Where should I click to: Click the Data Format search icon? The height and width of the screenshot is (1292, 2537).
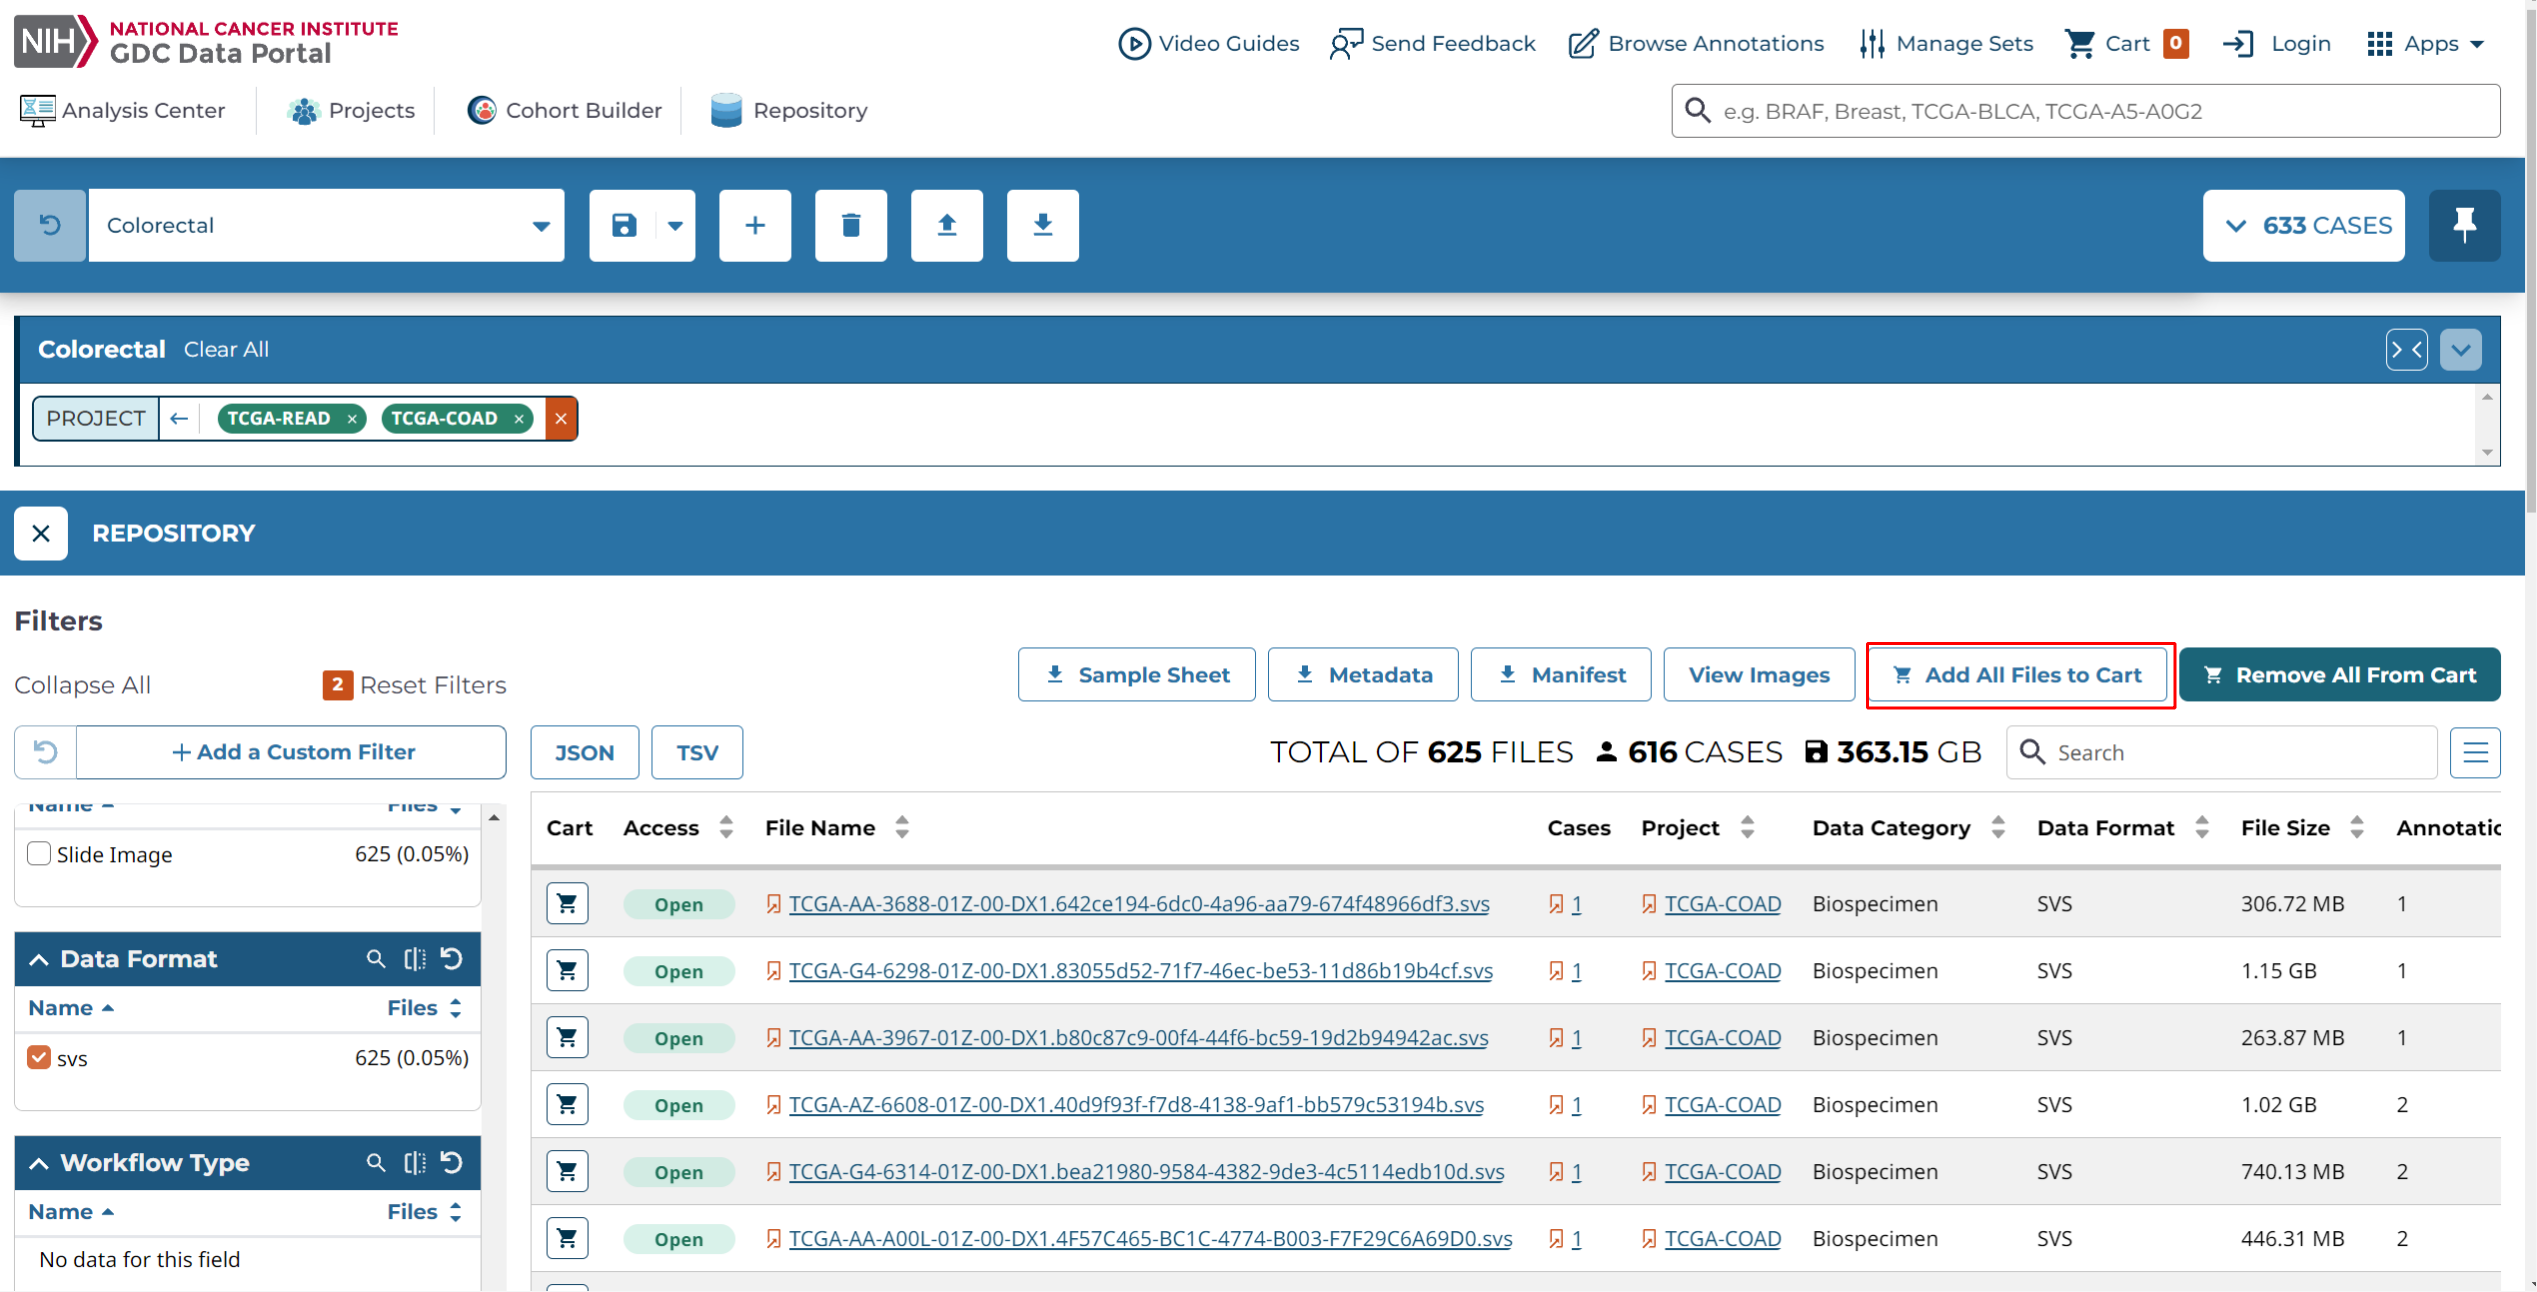(376, 959)
